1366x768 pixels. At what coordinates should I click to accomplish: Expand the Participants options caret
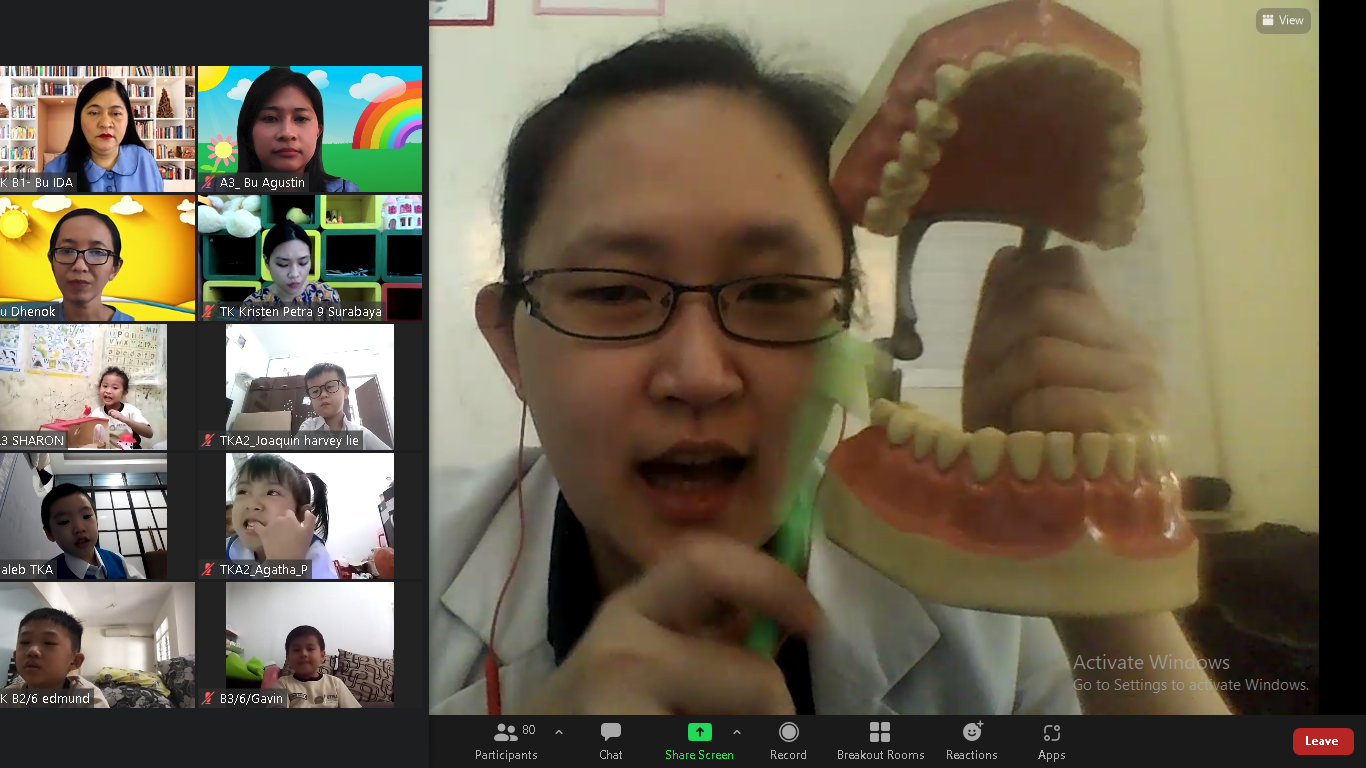click(x=559, y=732)
